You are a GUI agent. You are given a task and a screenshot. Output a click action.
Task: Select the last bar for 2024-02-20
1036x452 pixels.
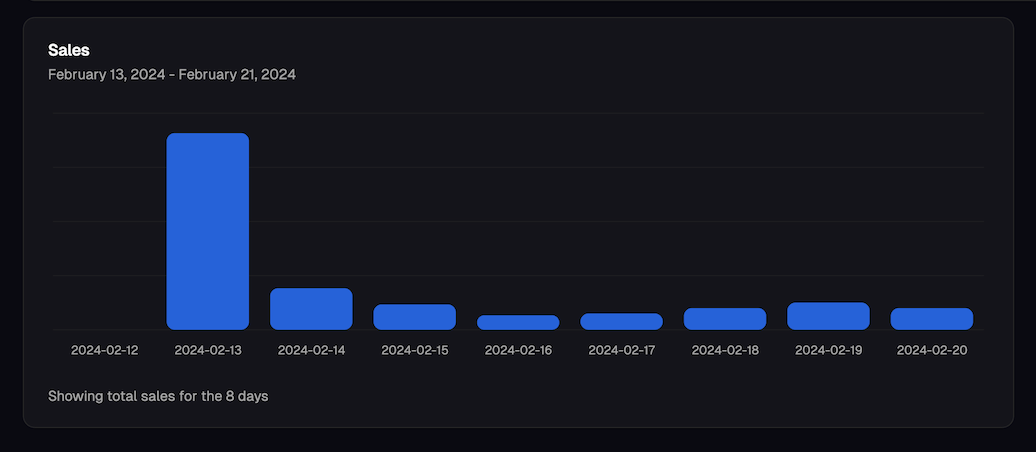932,319
